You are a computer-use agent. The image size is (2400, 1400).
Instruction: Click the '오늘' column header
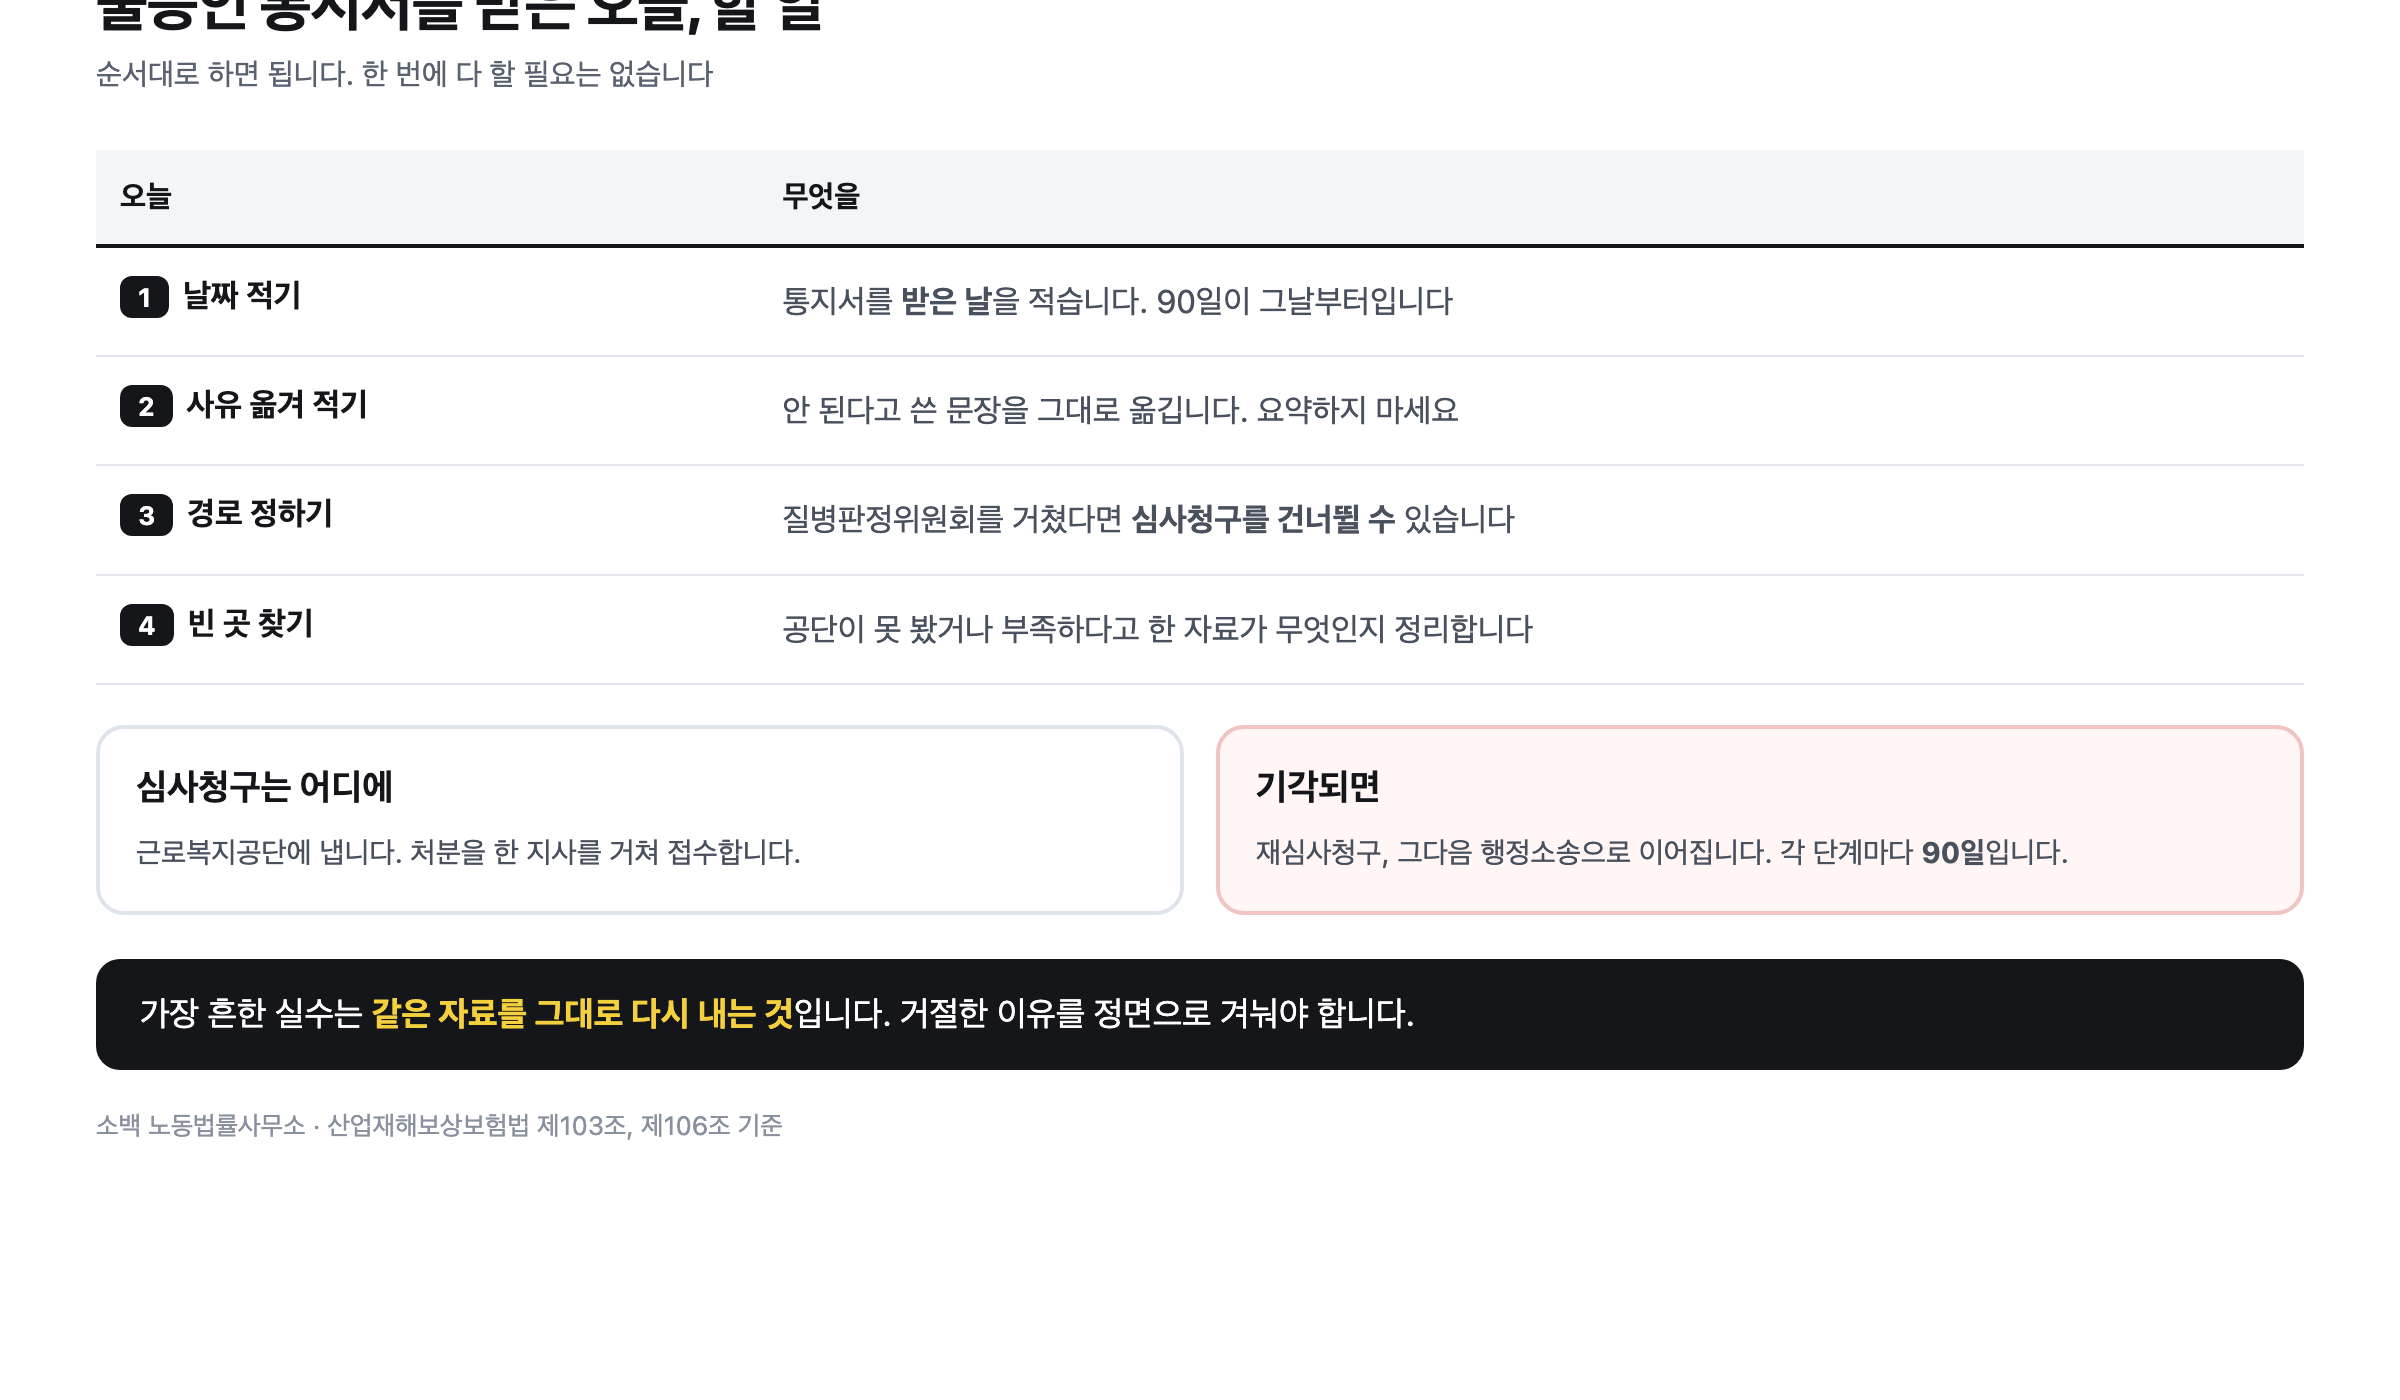(x=146, y=196)
